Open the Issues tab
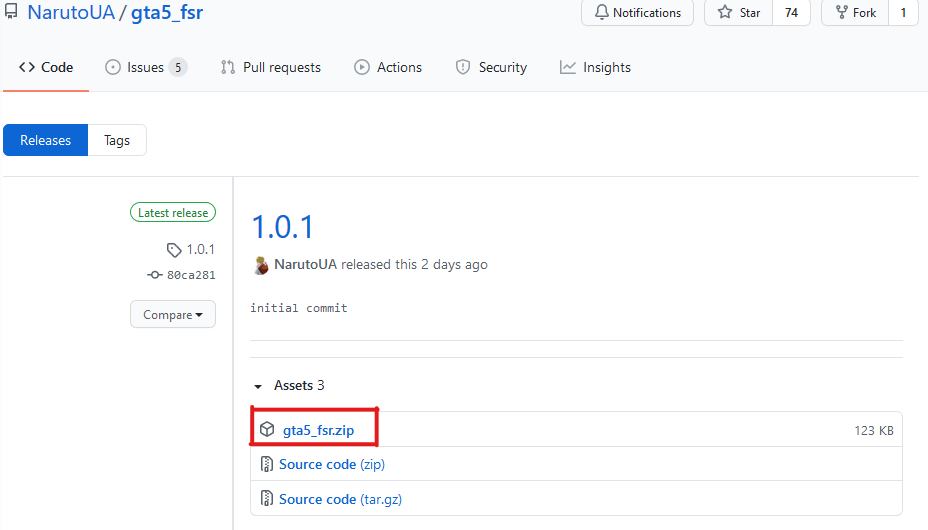Screen dimensions: 928x530 coord(145,67)
